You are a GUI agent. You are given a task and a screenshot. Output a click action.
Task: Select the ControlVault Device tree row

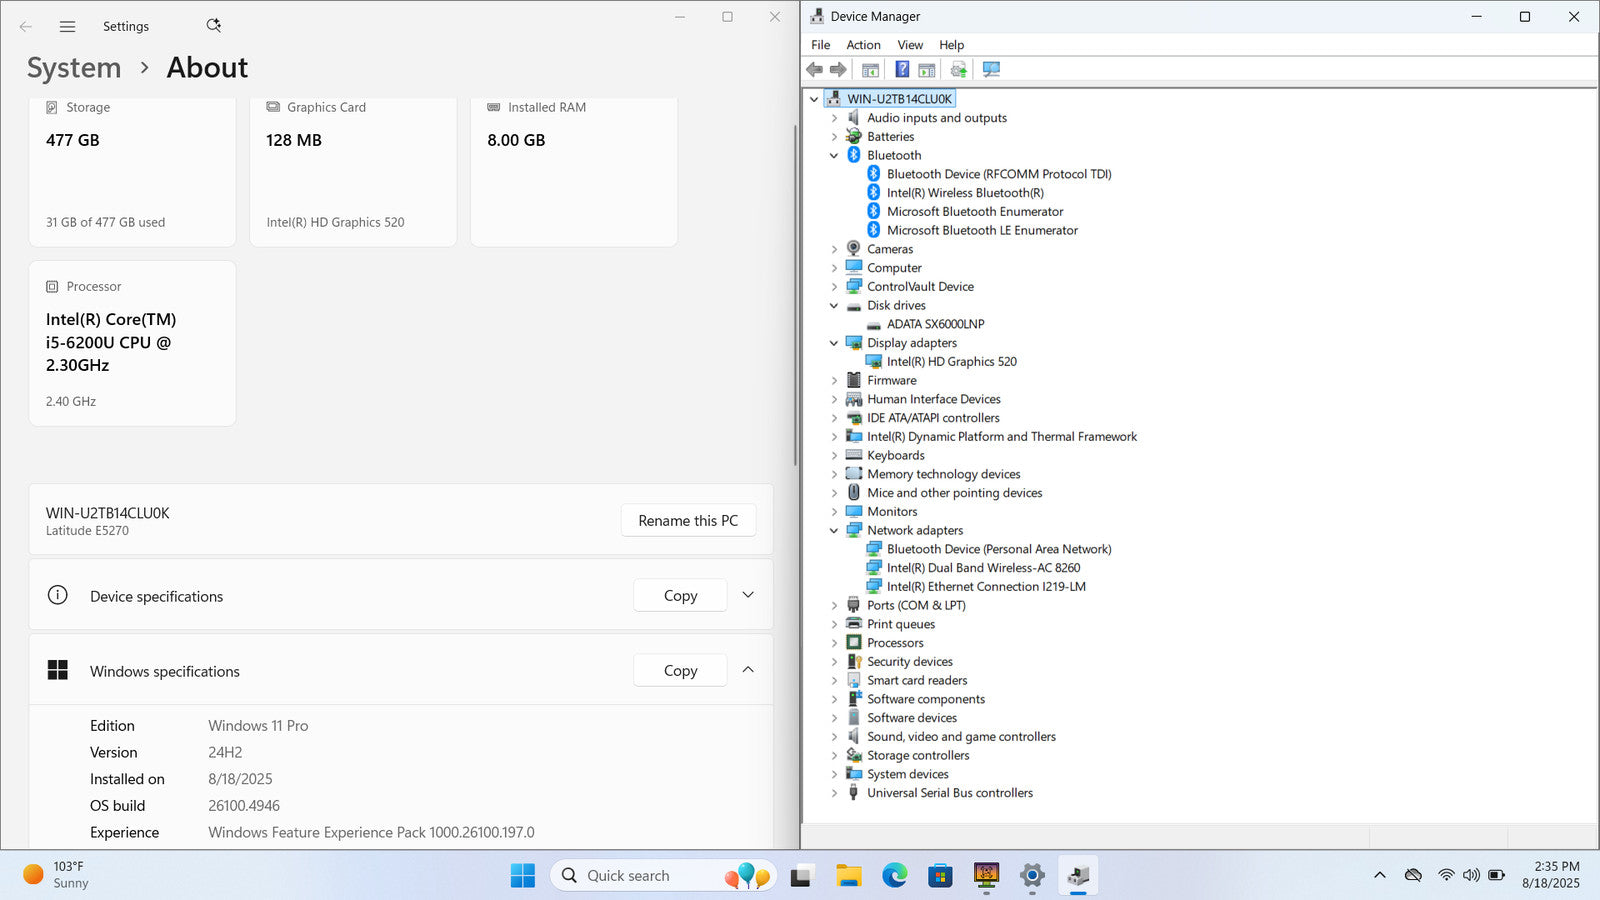[920, 287]
